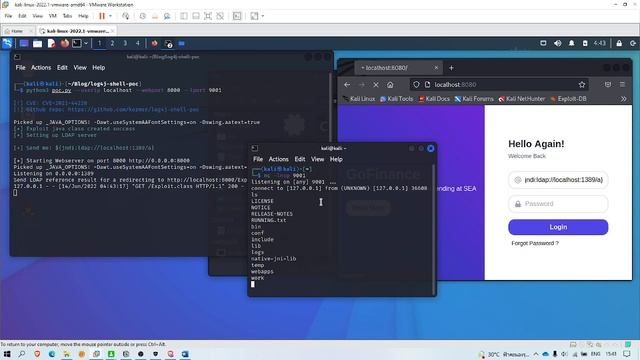Click the terminal task button in Kali panel
Viewport: 640px width, 360px height.
168,43
